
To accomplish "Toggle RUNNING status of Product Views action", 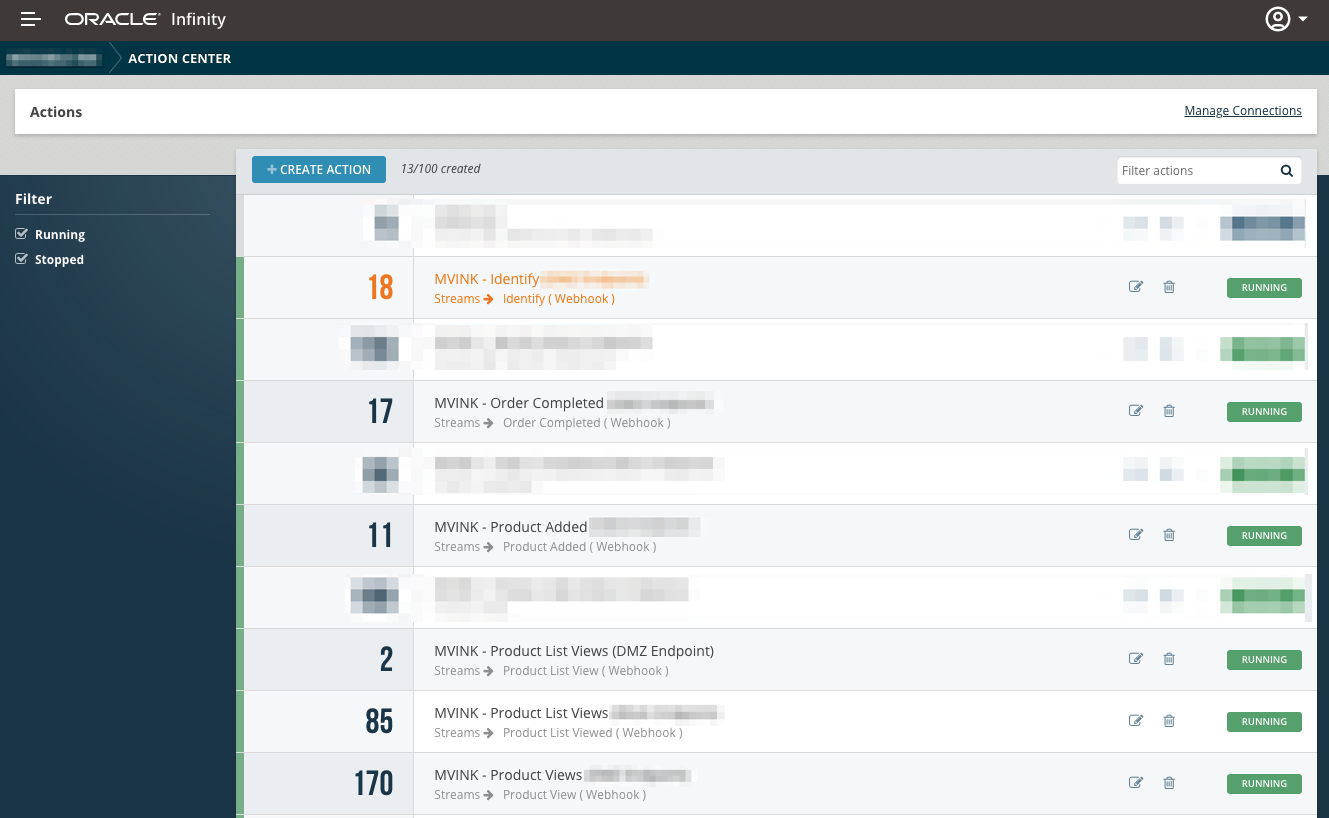I will pyautogui.click(x=1264, y=784).
